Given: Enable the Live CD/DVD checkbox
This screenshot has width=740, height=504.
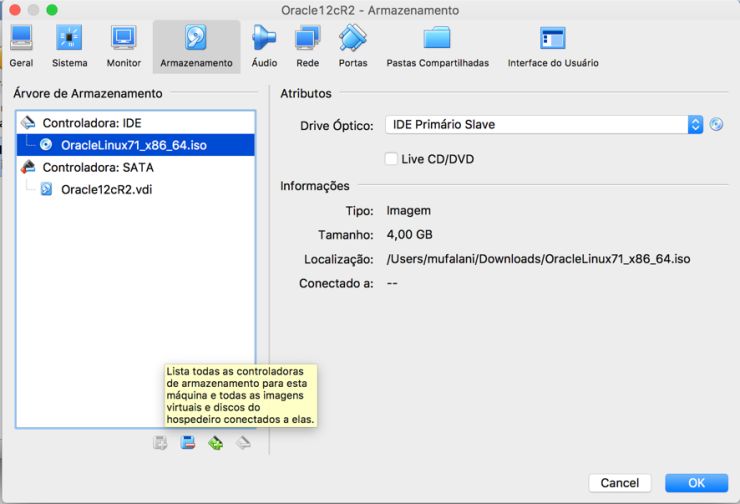Looking at the screenshot, I should [x=391, y=159].
